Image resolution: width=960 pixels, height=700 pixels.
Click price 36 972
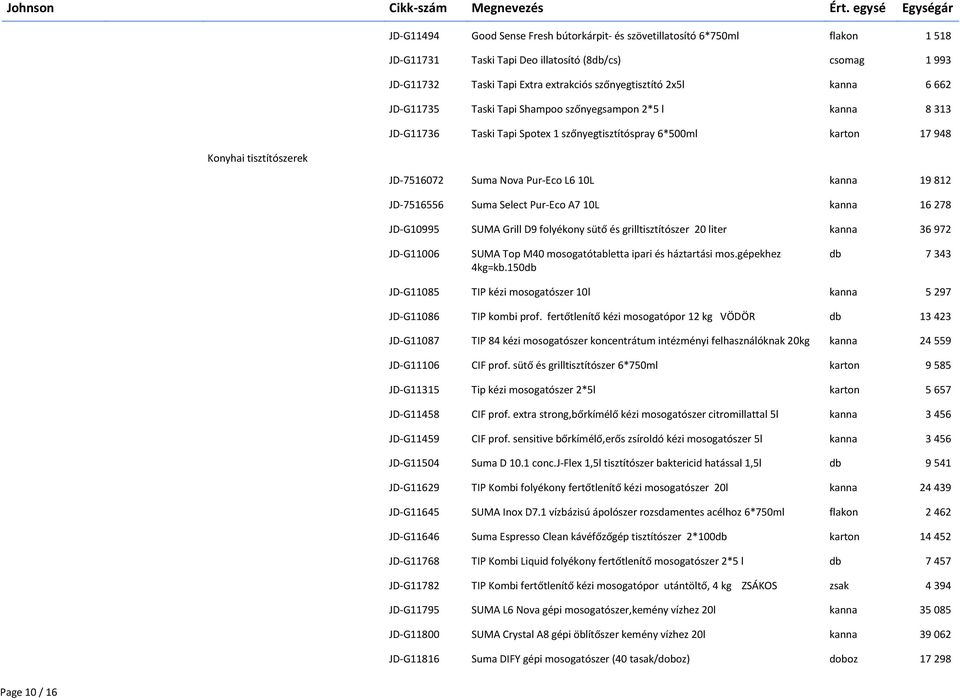936,229
